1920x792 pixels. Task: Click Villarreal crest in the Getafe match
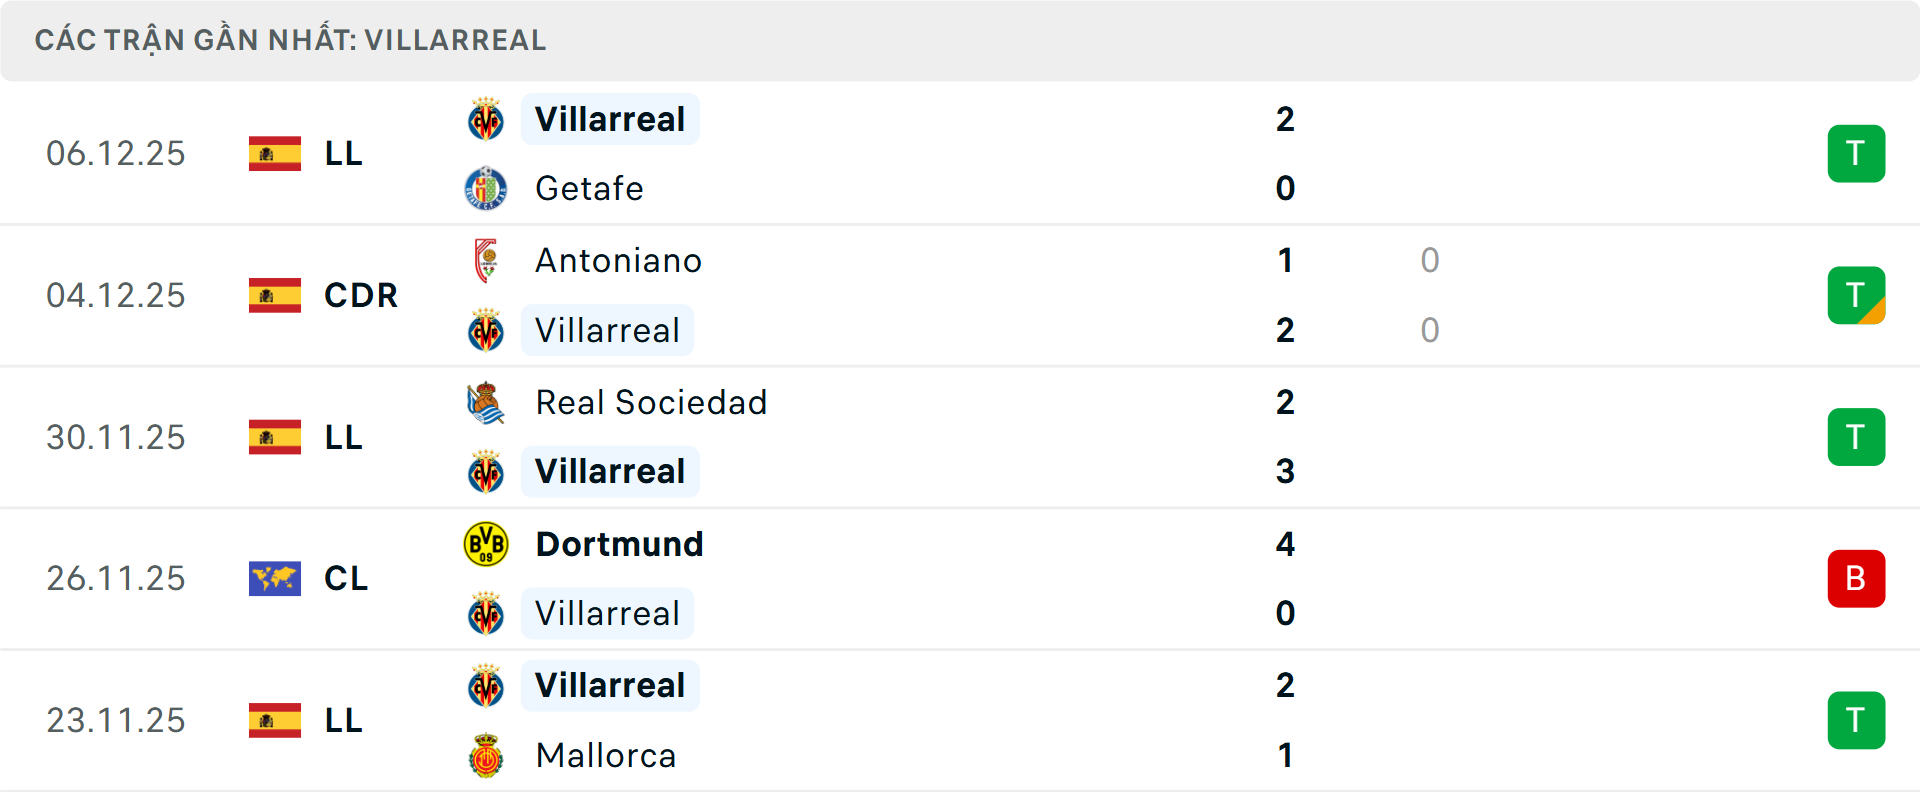(x=486, y=120)
